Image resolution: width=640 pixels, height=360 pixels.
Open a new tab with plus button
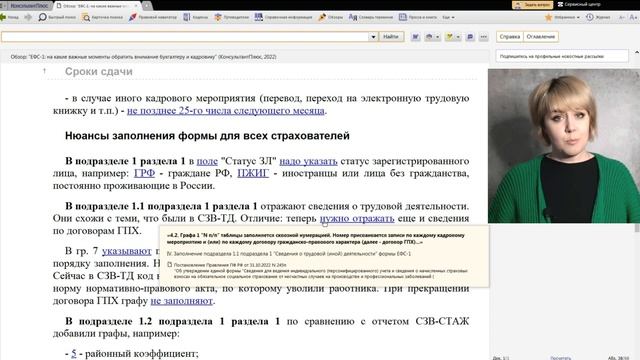147,6
